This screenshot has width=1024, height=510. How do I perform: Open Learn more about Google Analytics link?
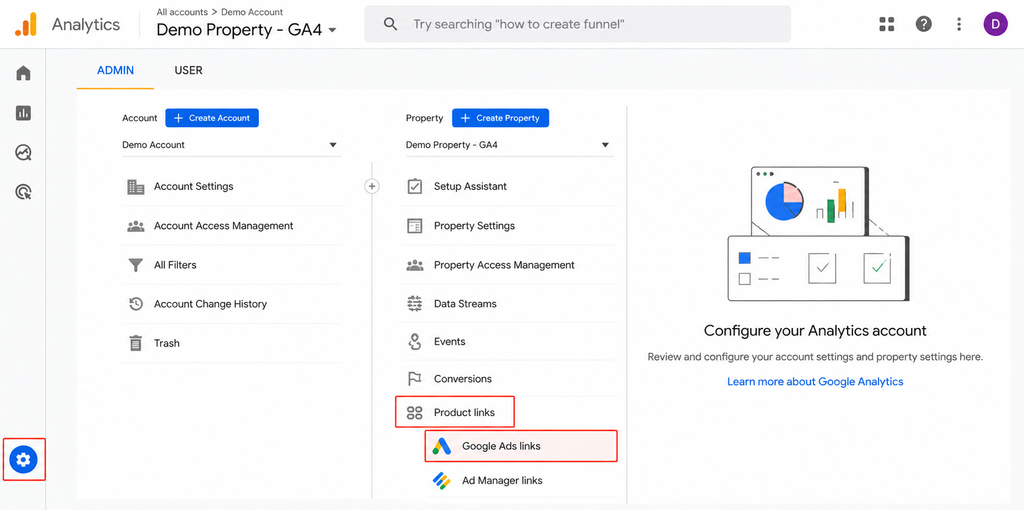[x=815, y=381]
